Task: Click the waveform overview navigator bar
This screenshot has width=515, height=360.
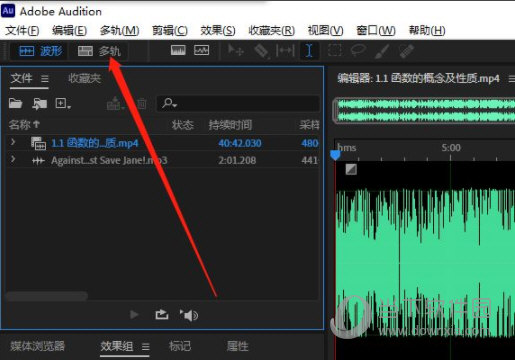Action: 424,111
